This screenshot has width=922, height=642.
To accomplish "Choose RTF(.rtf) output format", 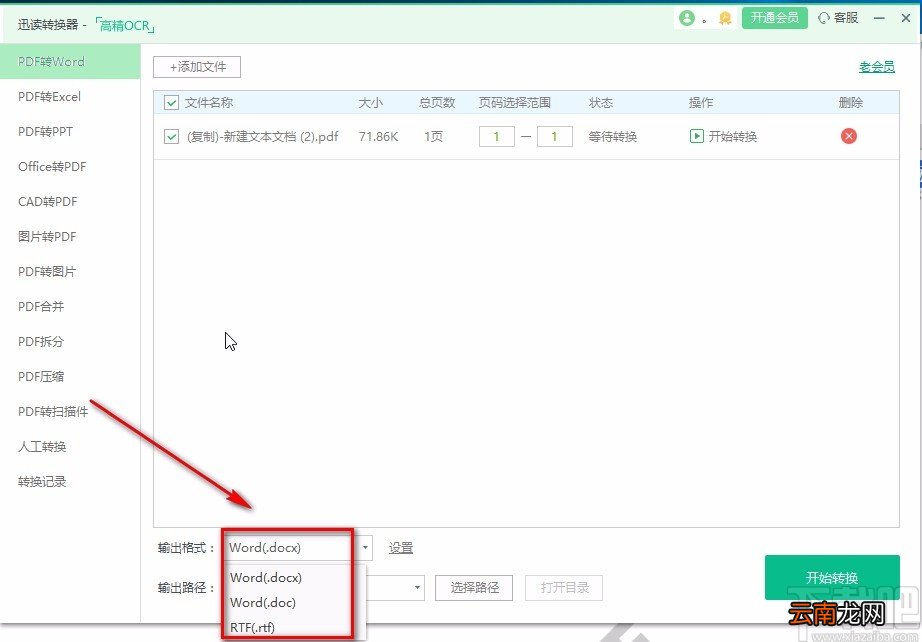I will (x=252, y=627).
